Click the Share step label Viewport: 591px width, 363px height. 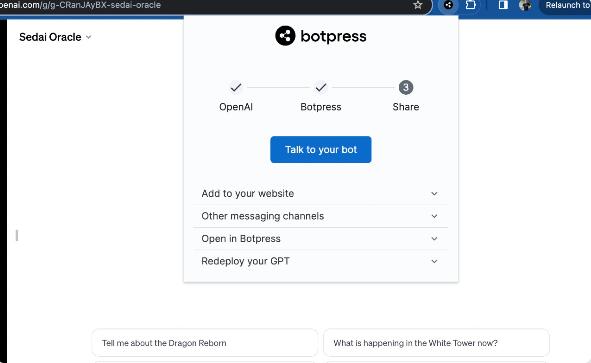coord(406,107)
